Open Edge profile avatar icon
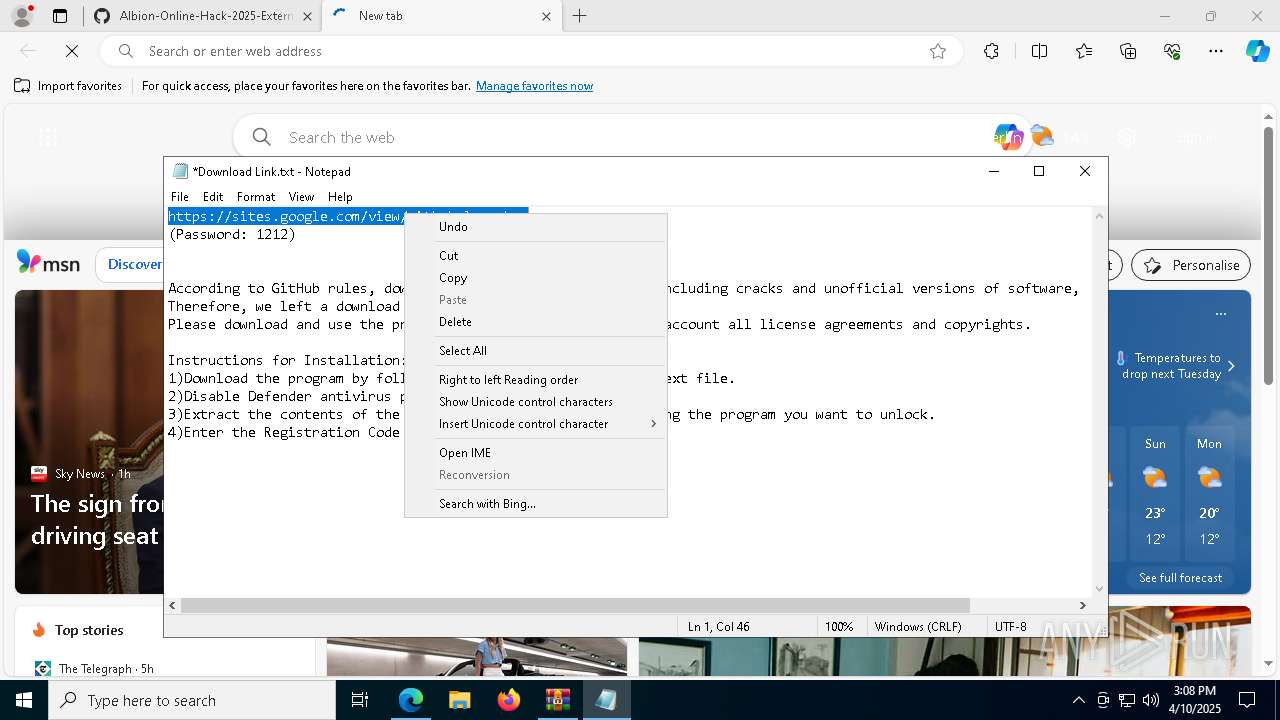Screen dimensions: 1280x720 click(x=21, y=16)
